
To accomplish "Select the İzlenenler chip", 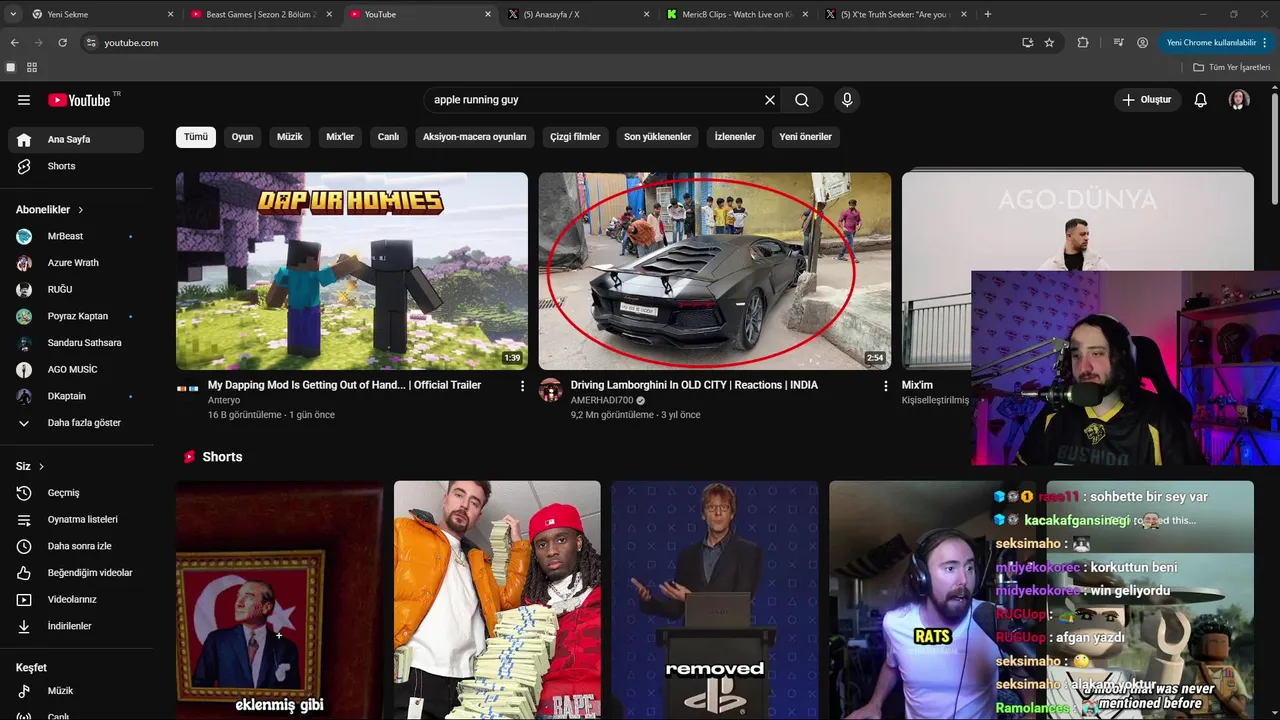I will click(735, 137).
